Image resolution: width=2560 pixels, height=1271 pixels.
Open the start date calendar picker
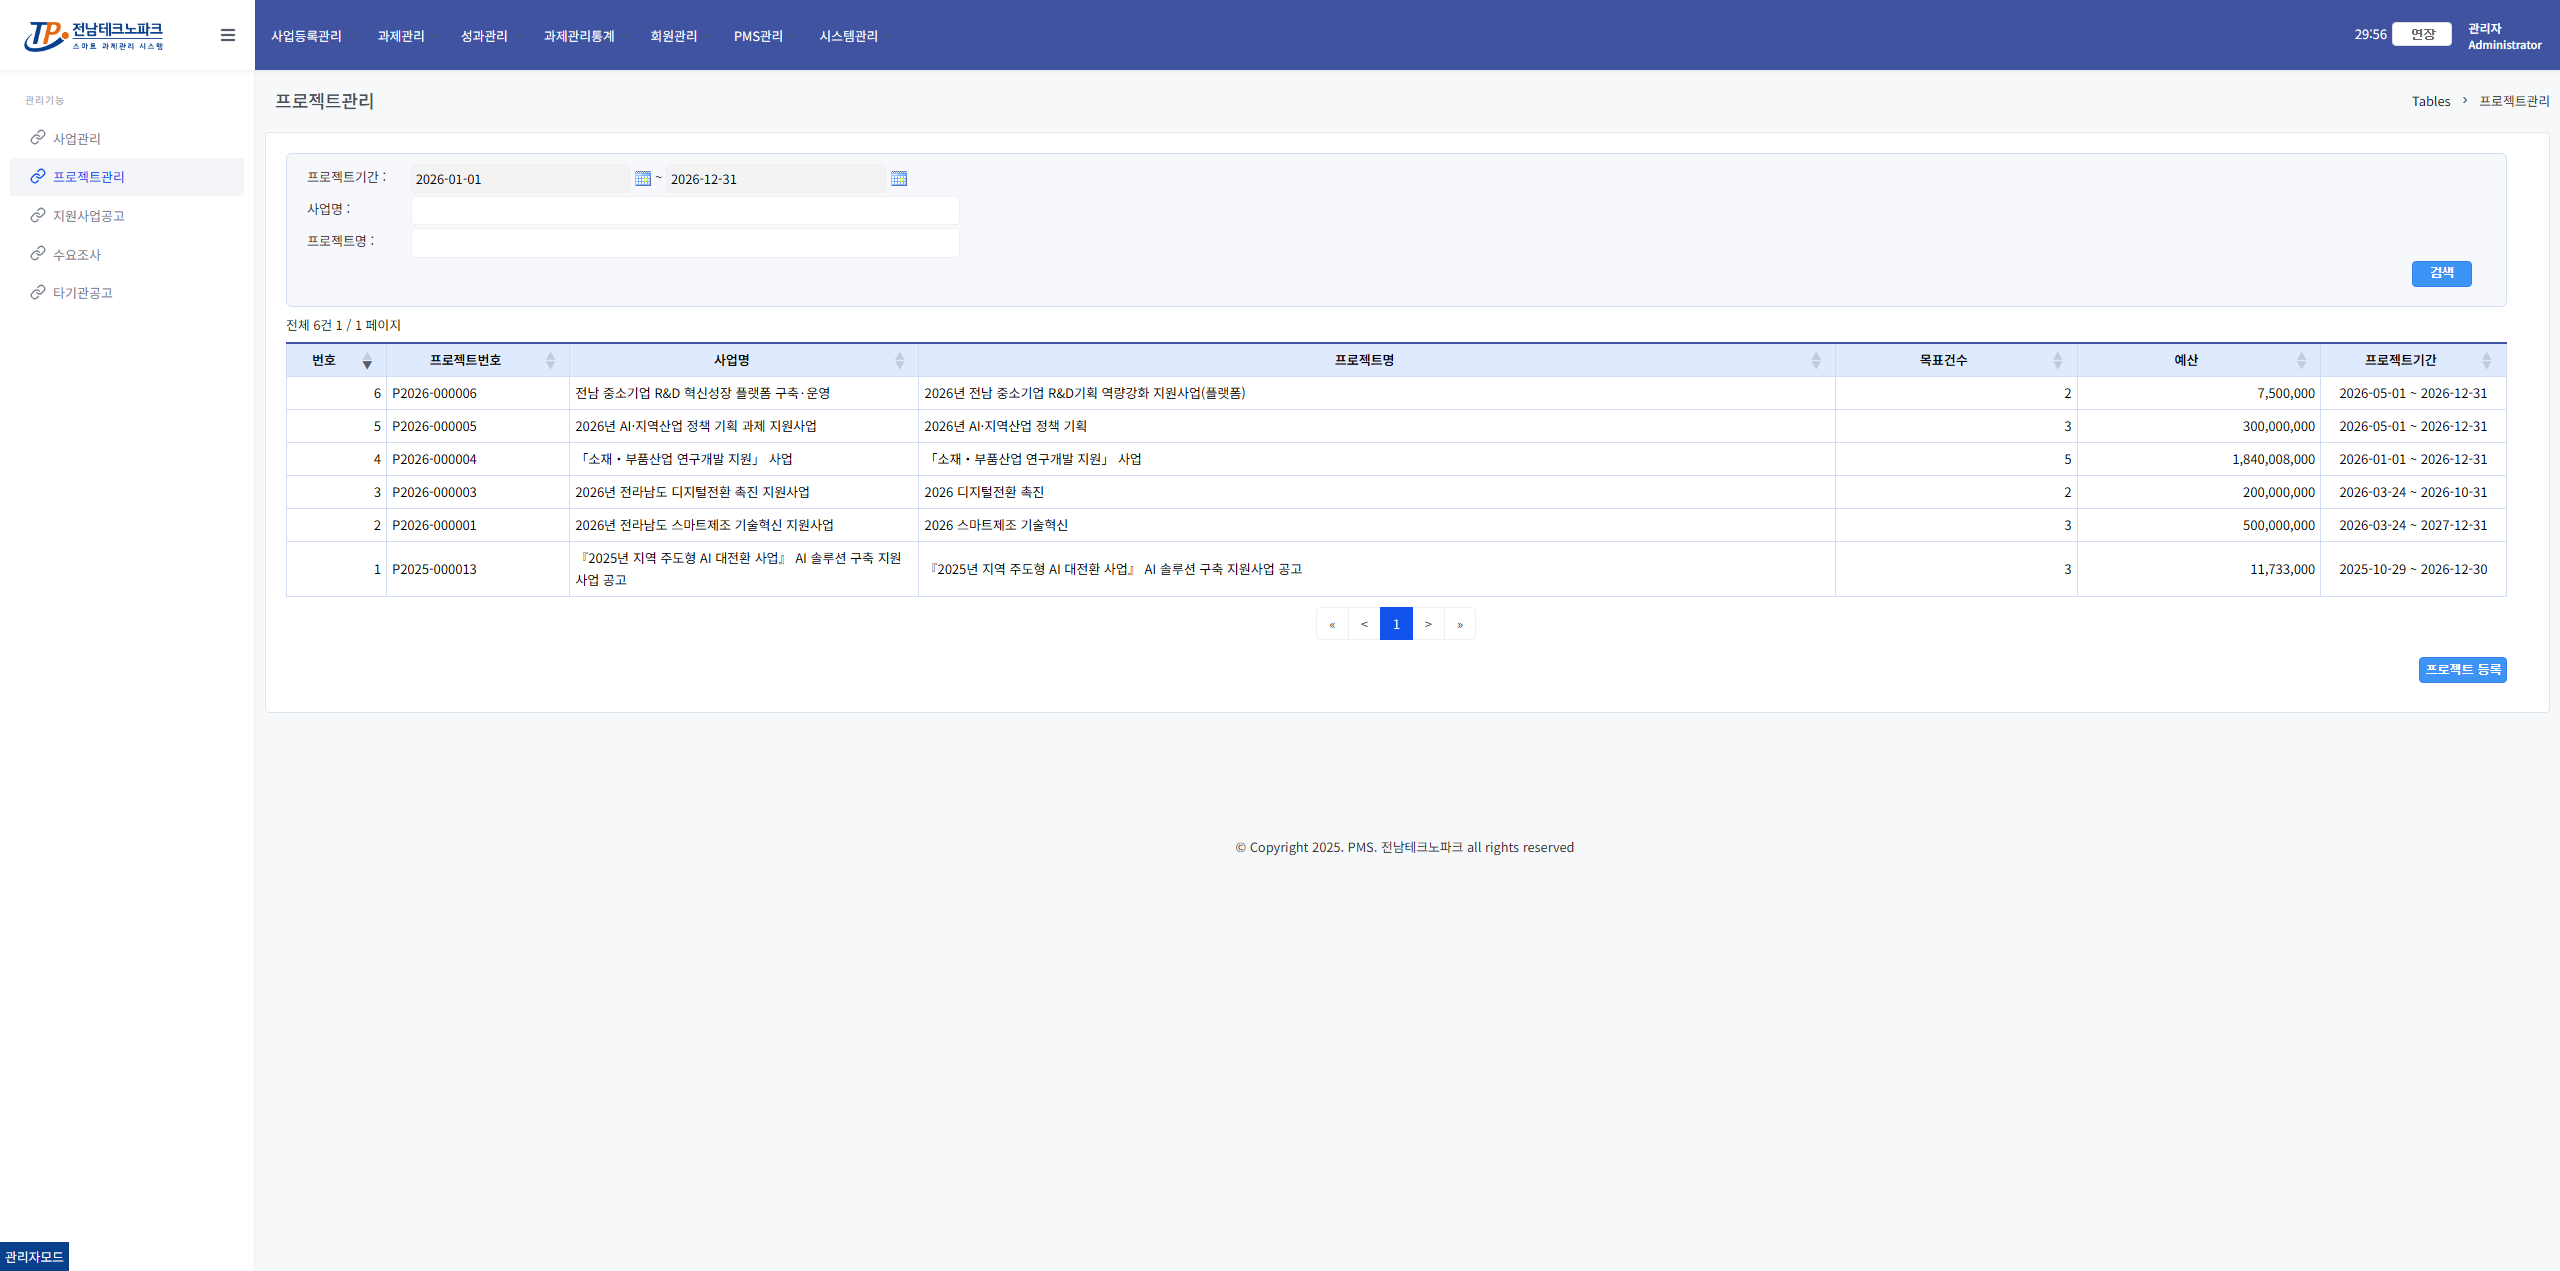643,179
